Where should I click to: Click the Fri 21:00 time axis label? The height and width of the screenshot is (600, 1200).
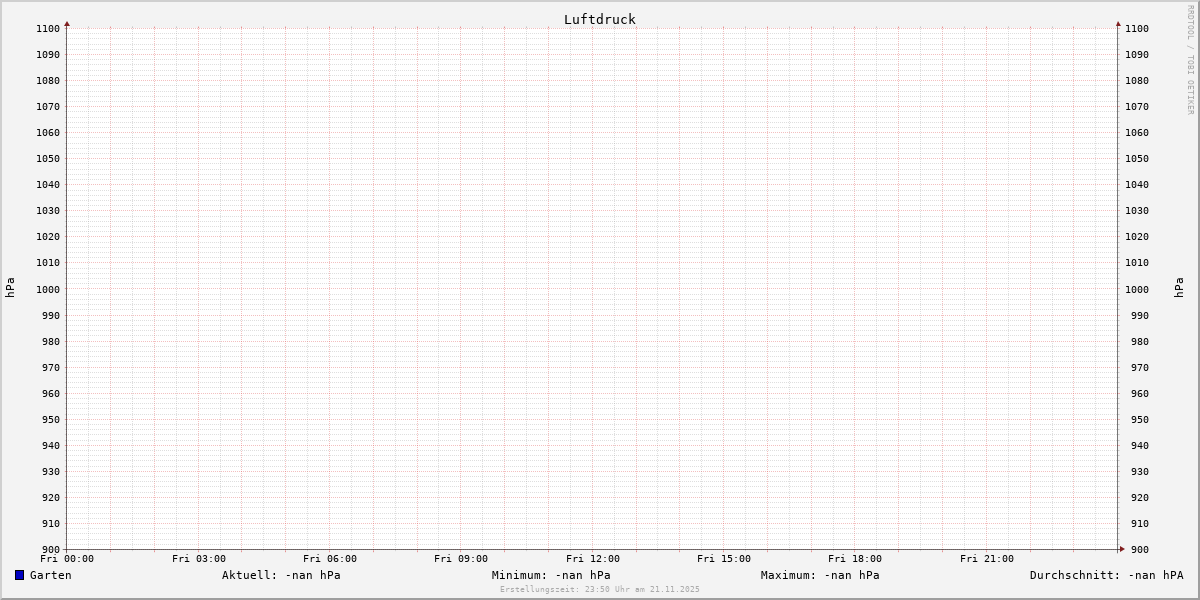[986, 559]
